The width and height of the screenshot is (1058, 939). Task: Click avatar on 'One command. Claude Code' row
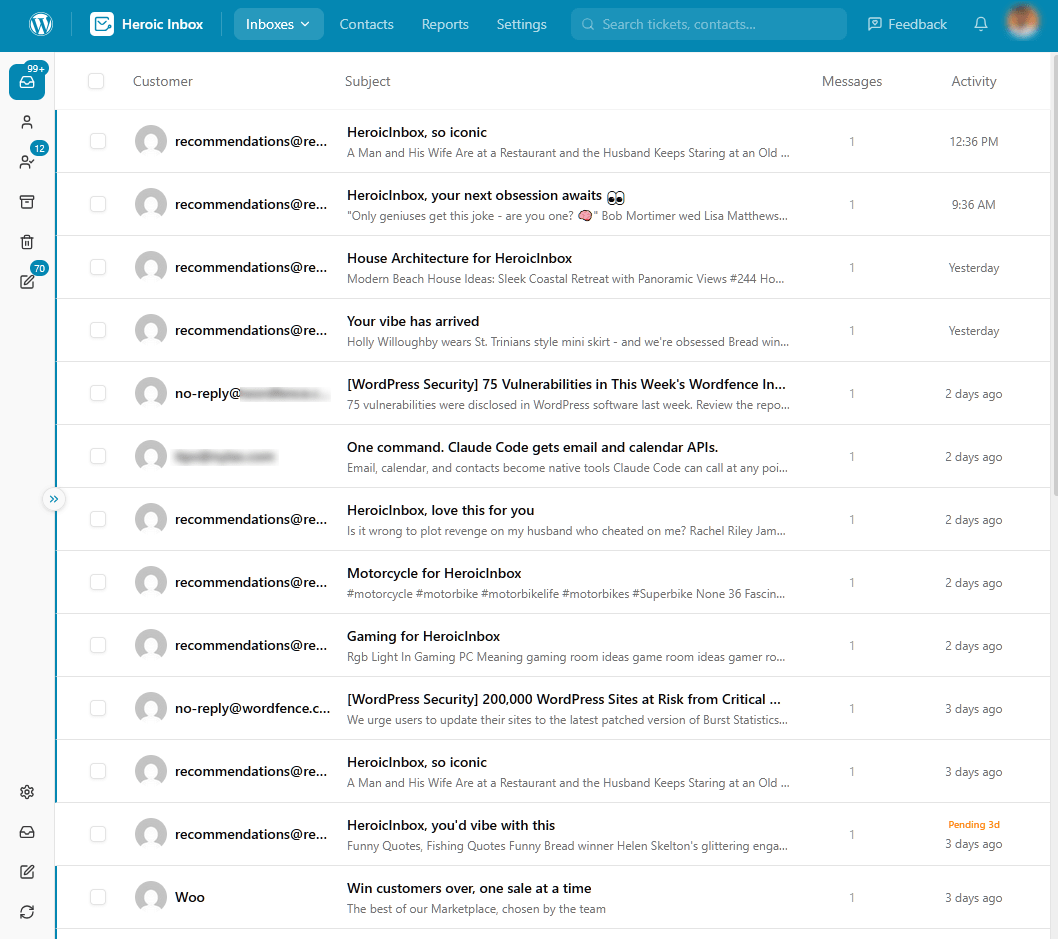(150, 456)
